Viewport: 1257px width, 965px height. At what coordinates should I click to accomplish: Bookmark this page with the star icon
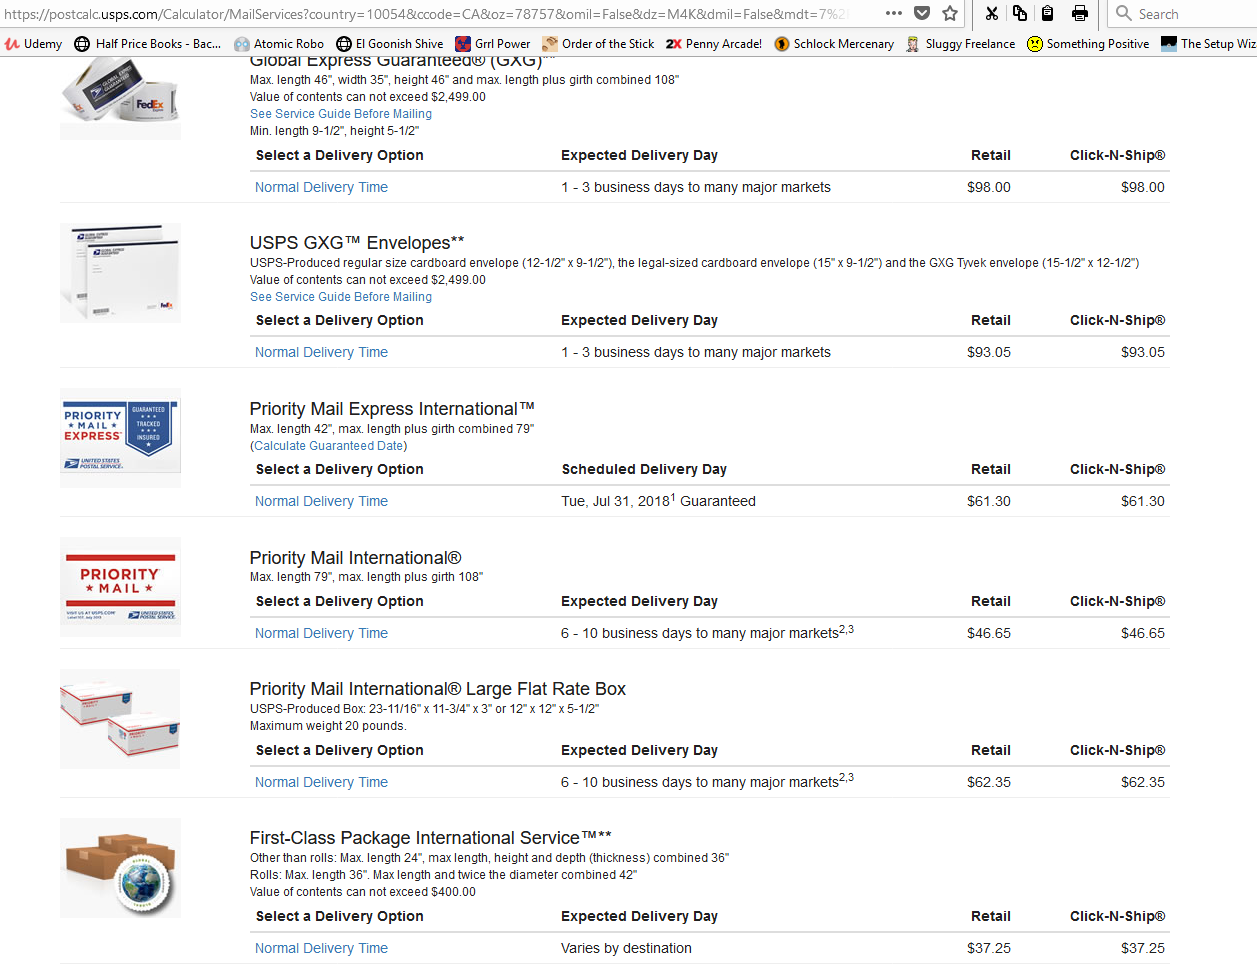pyautogui.click(x=950, y=13)
